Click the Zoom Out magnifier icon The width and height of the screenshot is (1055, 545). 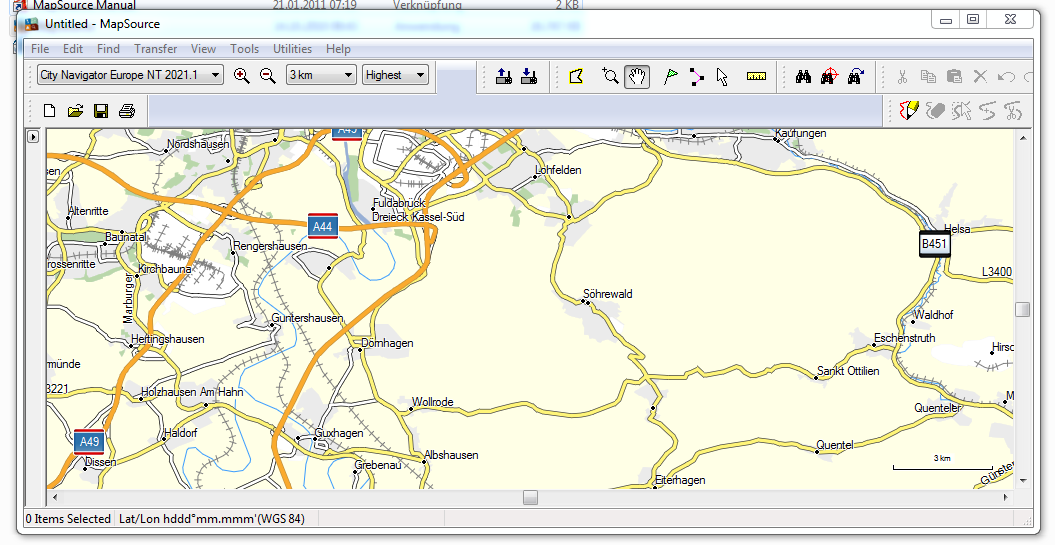tap(267, 75)
